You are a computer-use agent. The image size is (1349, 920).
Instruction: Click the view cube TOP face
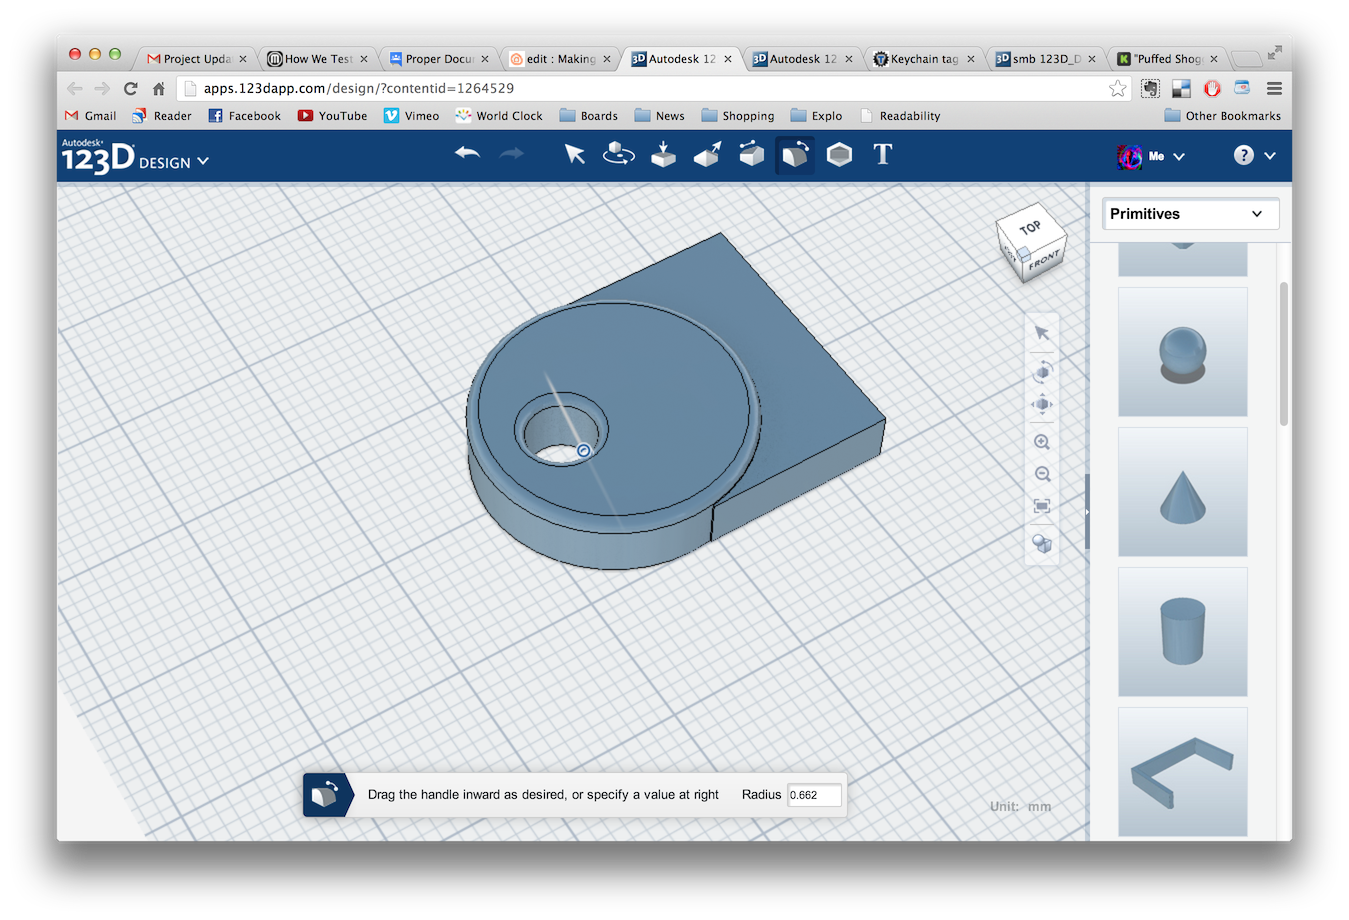(1031, 227)
